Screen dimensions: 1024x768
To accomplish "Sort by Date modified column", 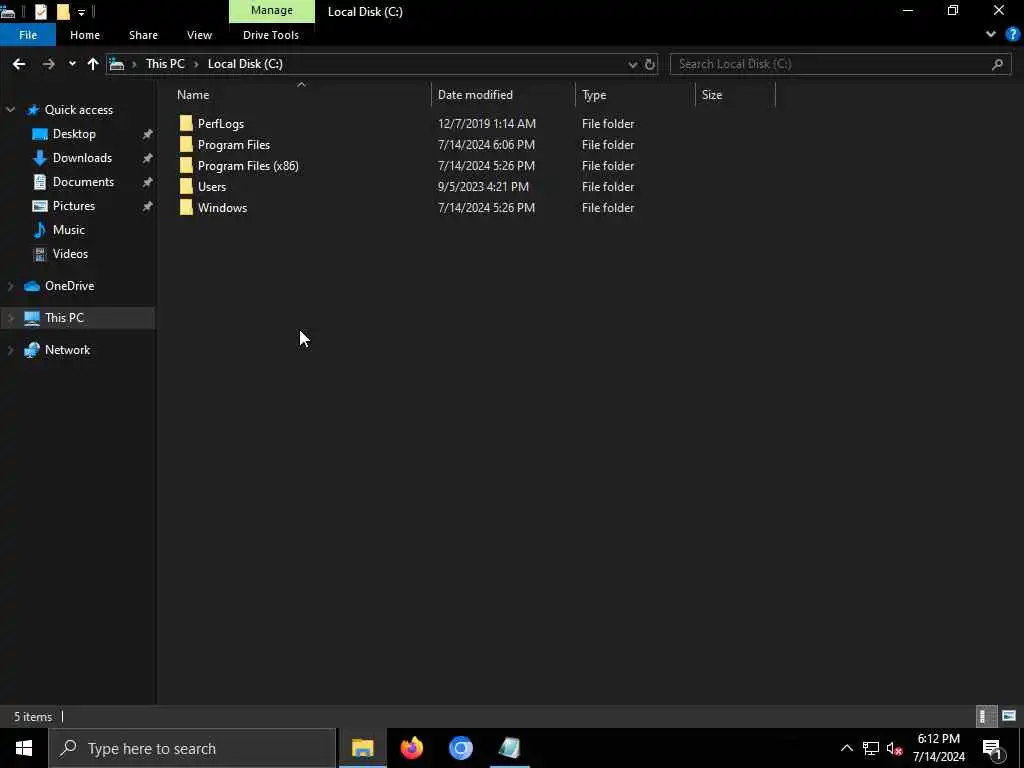I will point(475,95).
